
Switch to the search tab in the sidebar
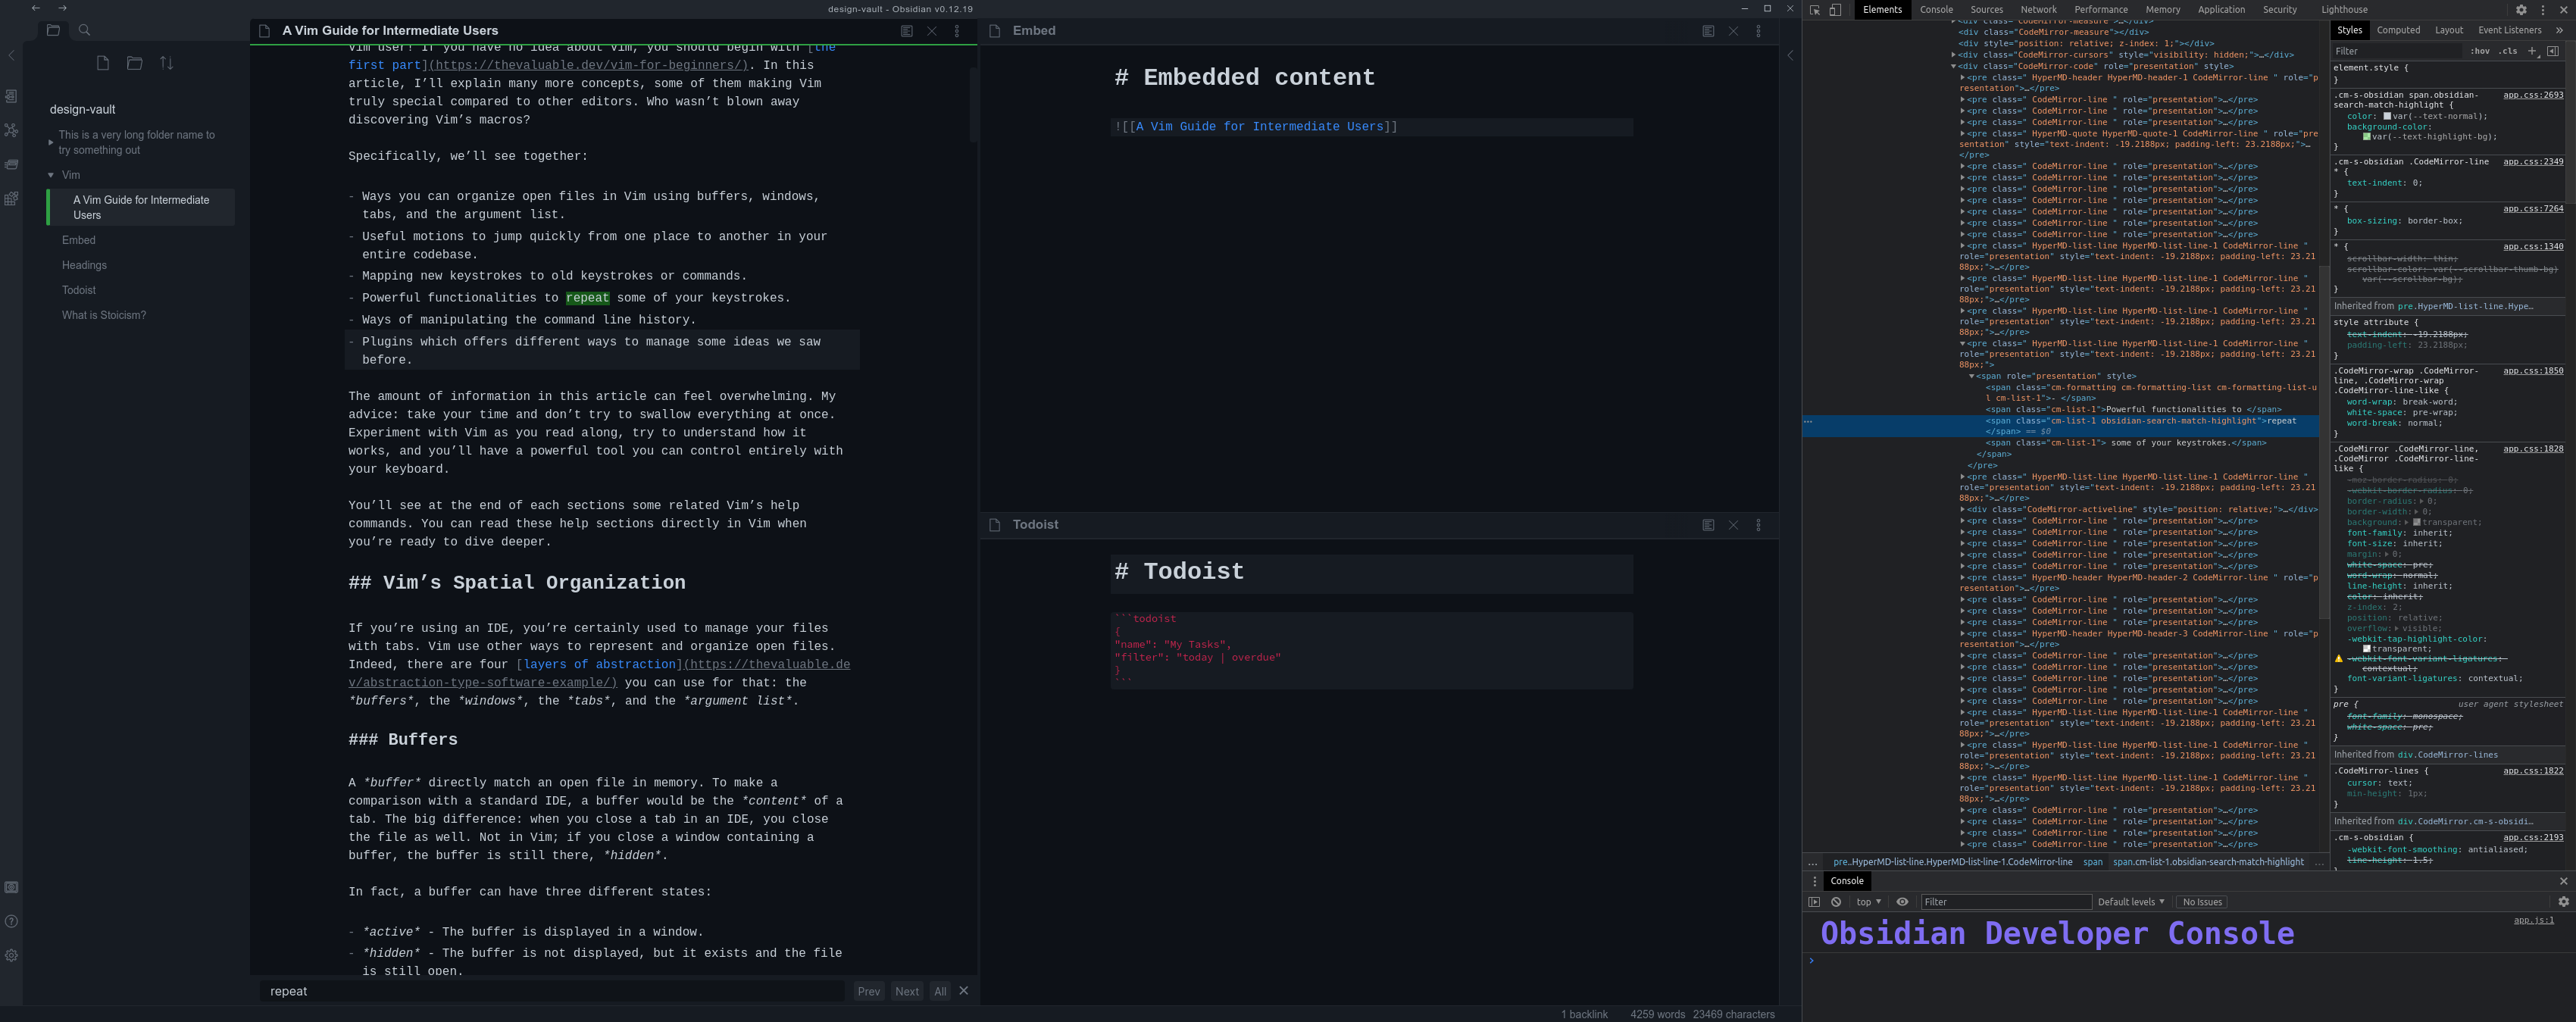click(84, 30)
